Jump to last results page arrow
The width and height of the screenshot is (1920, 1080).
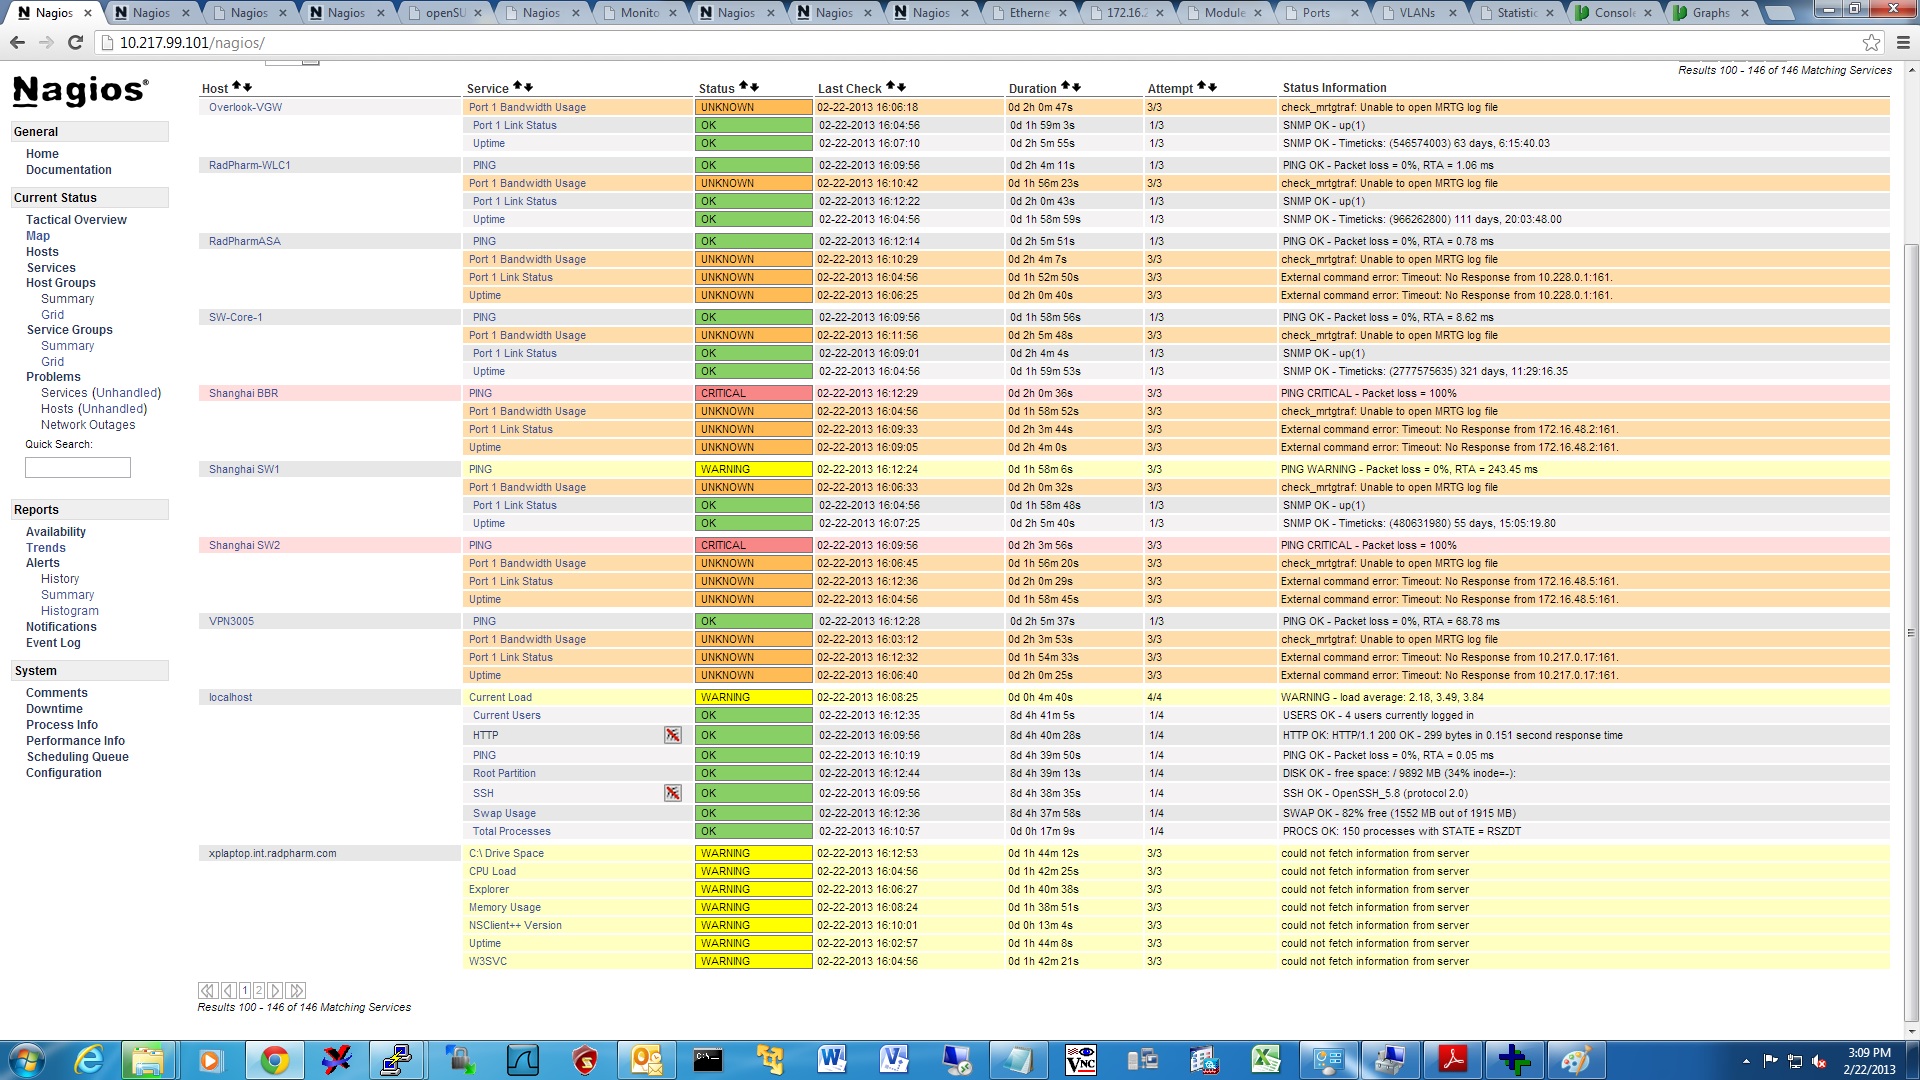(x=295, y=990)
